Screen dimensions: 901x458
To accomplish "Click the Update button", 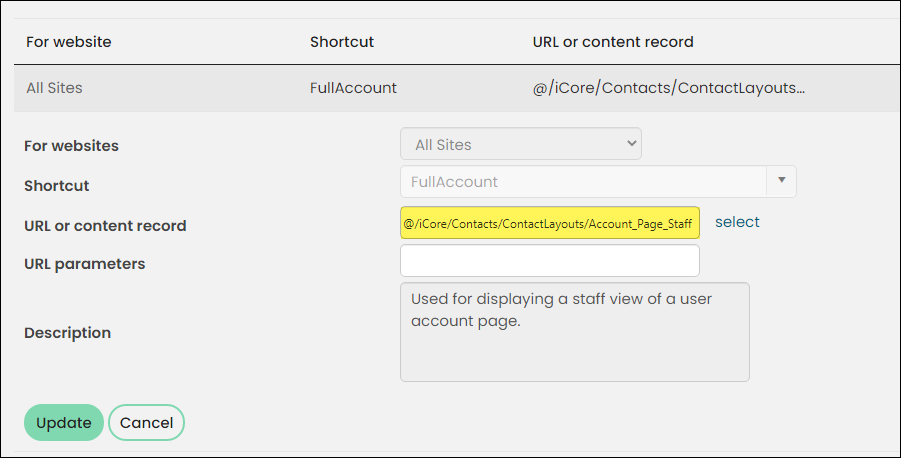I will click(64, 422).
